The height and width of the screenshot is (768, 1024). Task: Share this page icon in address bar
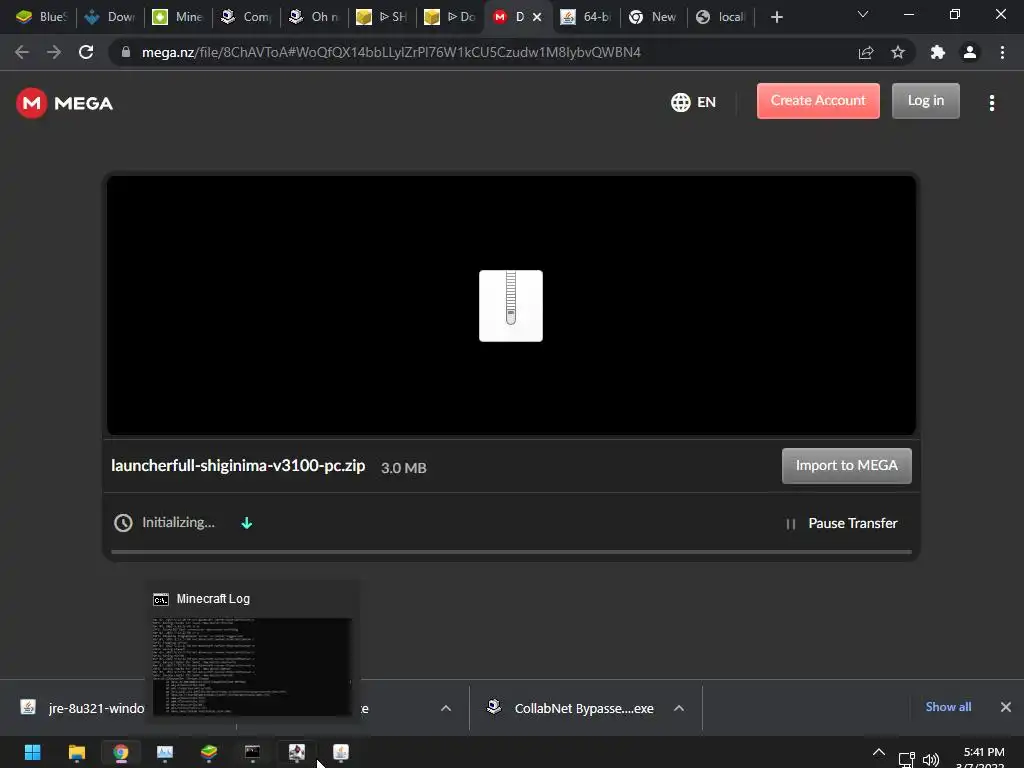866,52
